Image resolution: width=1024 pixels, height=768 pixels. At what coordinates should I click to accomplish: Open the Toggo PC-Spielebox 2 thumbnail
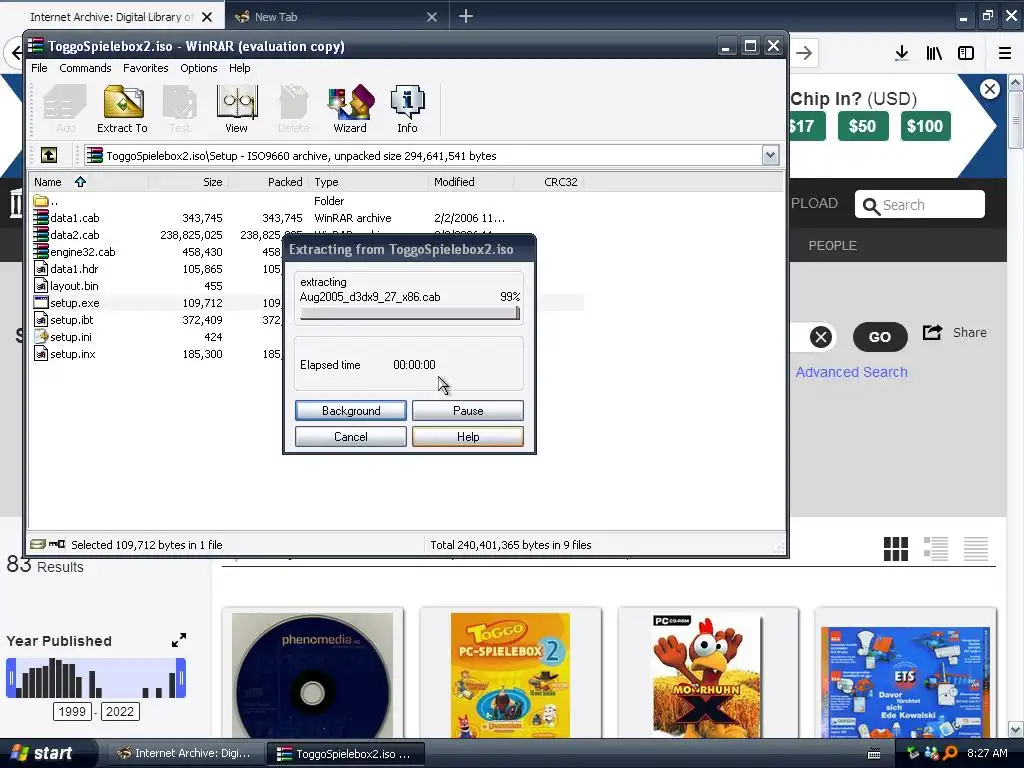510,675
